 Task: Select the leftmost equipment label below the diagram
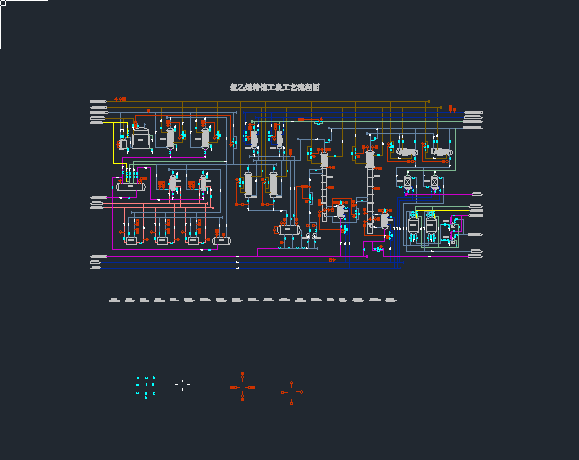coord(114,300)
